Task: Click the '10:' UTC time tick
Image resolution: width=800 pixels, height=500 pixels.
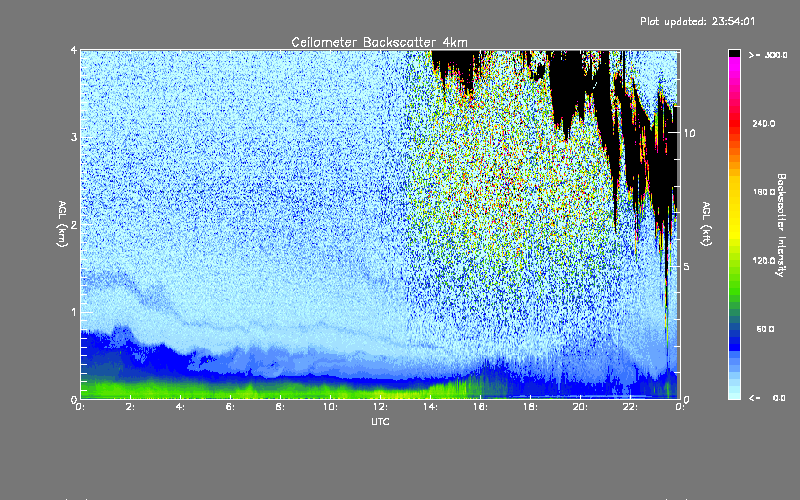Action: coord(330,407)
